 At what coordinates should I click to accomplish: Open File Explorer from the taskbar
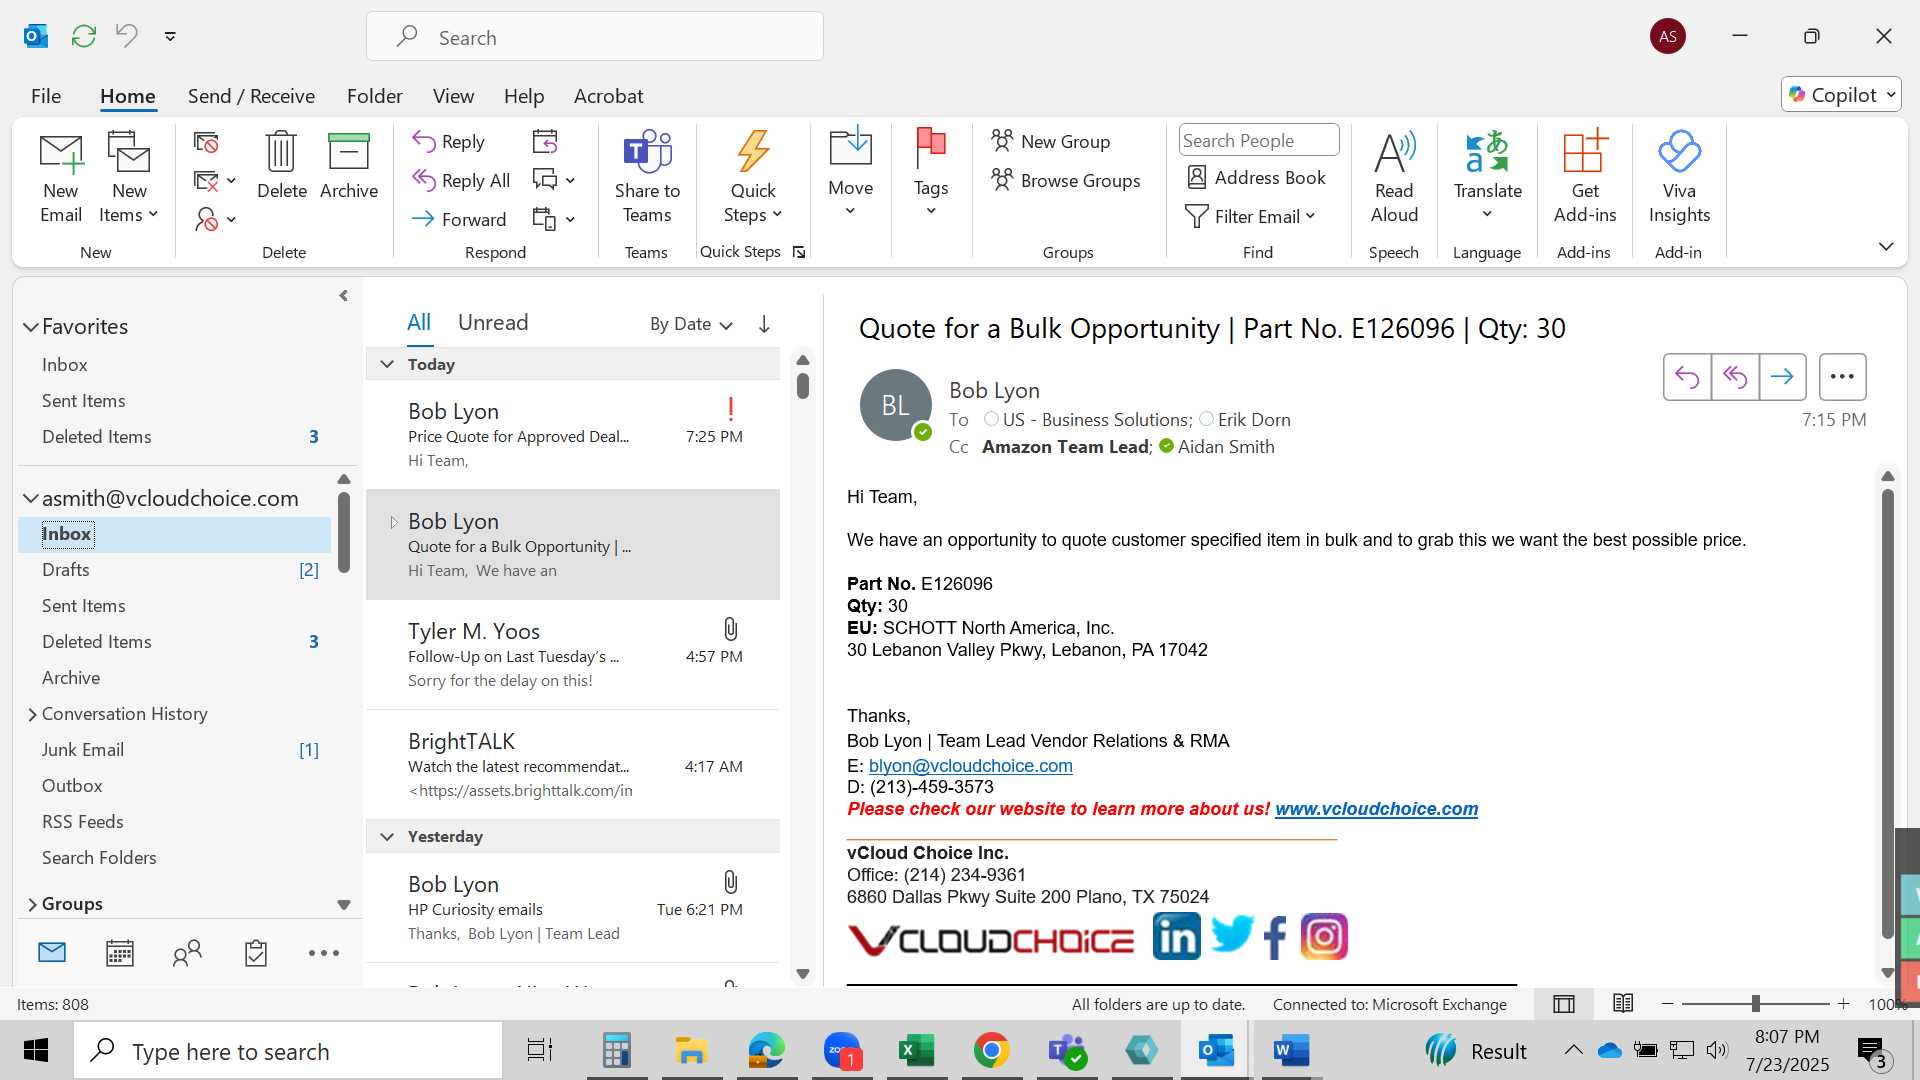coord(691,1051)
